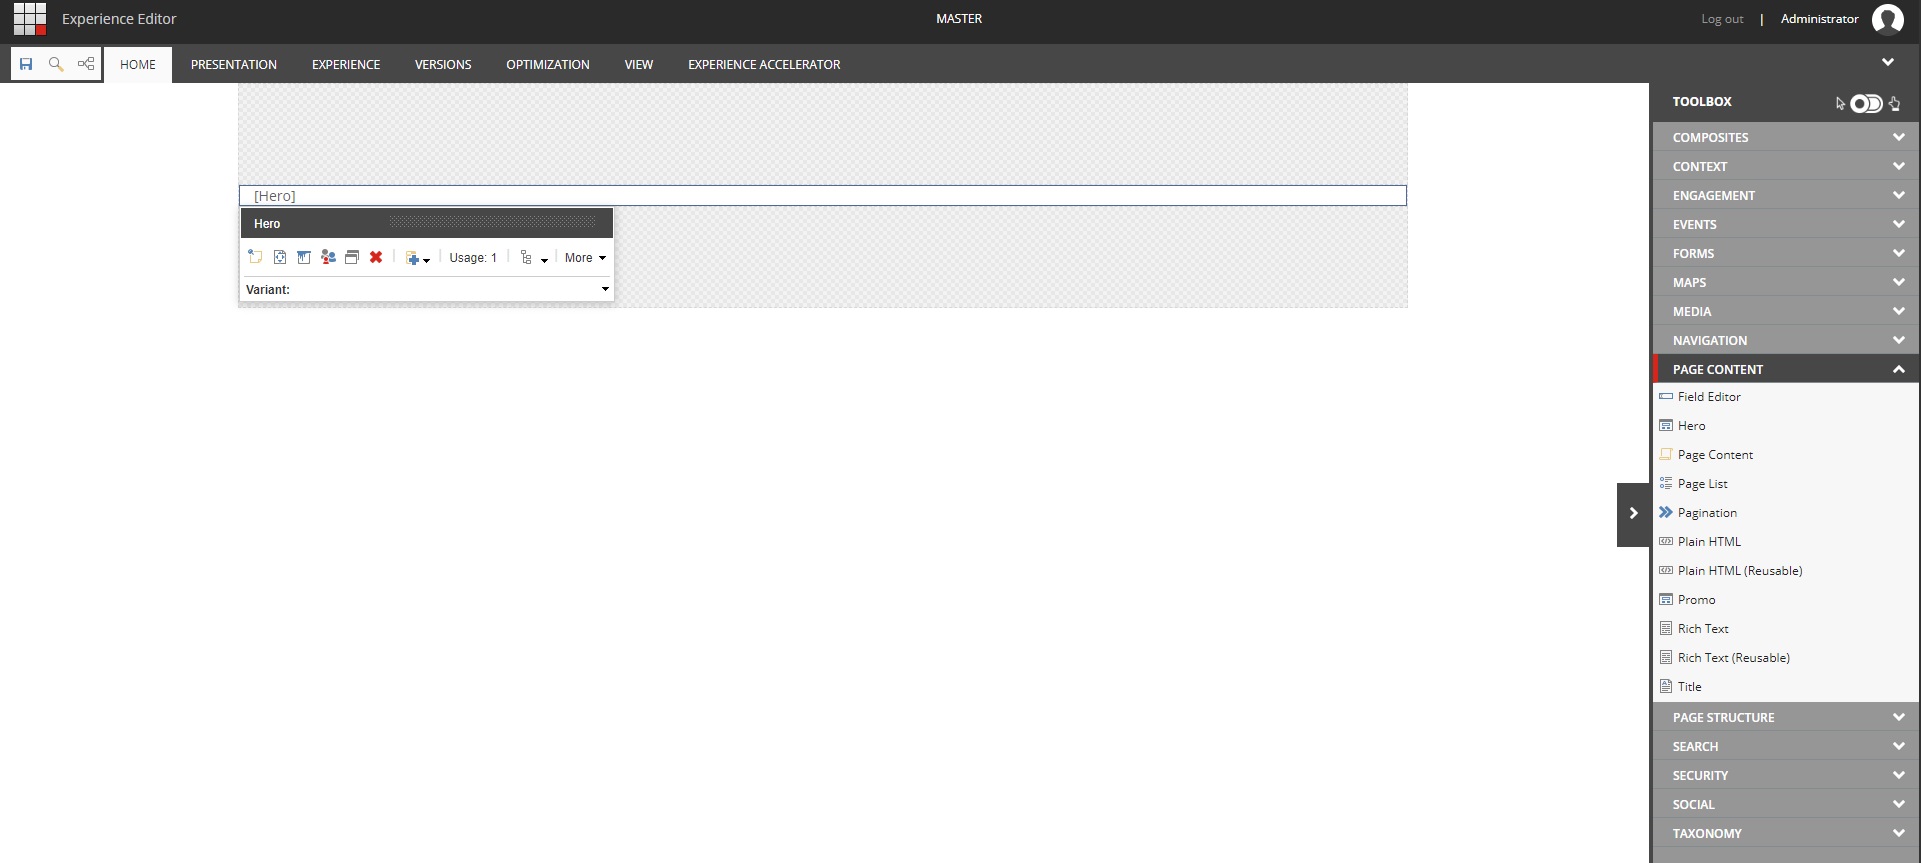Open the navigation tree icon in the quick bar

[86, 64]
